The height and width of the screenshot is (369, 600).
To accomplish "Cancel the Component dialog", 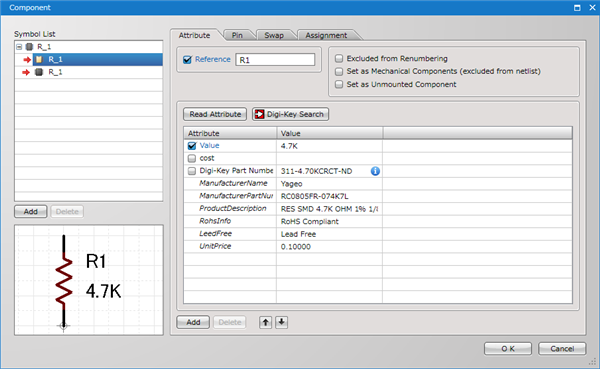I will [x=562, y=349].
